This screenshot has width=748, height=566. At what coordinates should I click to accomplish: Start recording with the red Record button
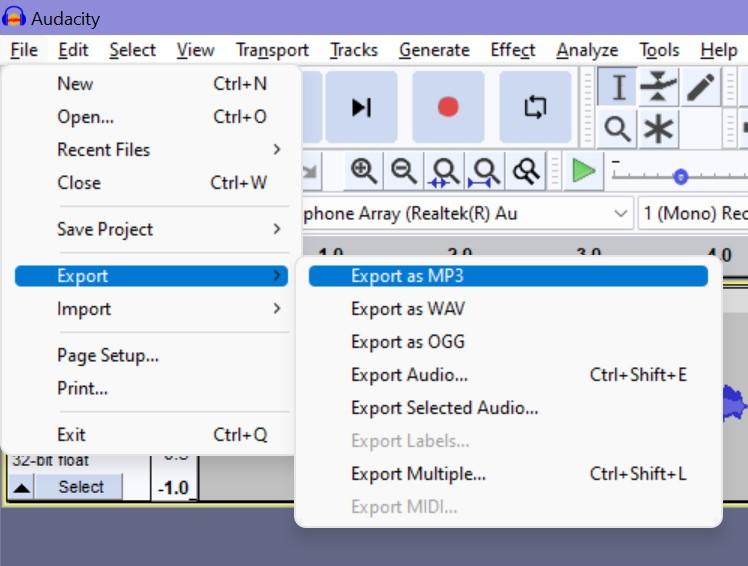click(448, 107)
